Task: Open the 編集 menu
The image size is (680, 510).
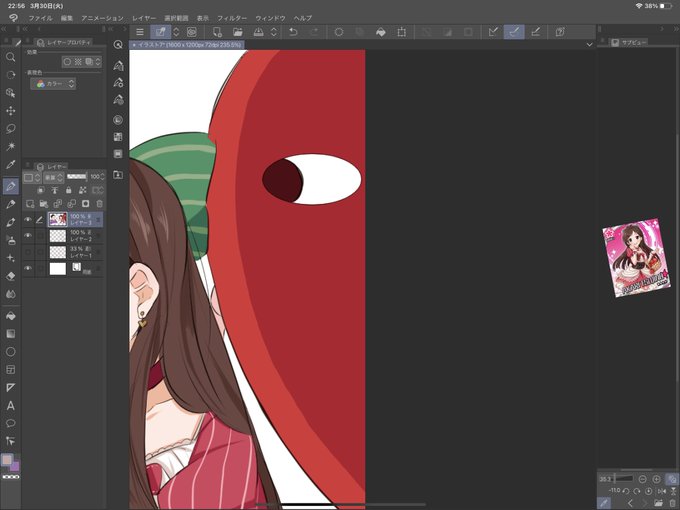Action: pyautogui.click(x=67, y=18)
